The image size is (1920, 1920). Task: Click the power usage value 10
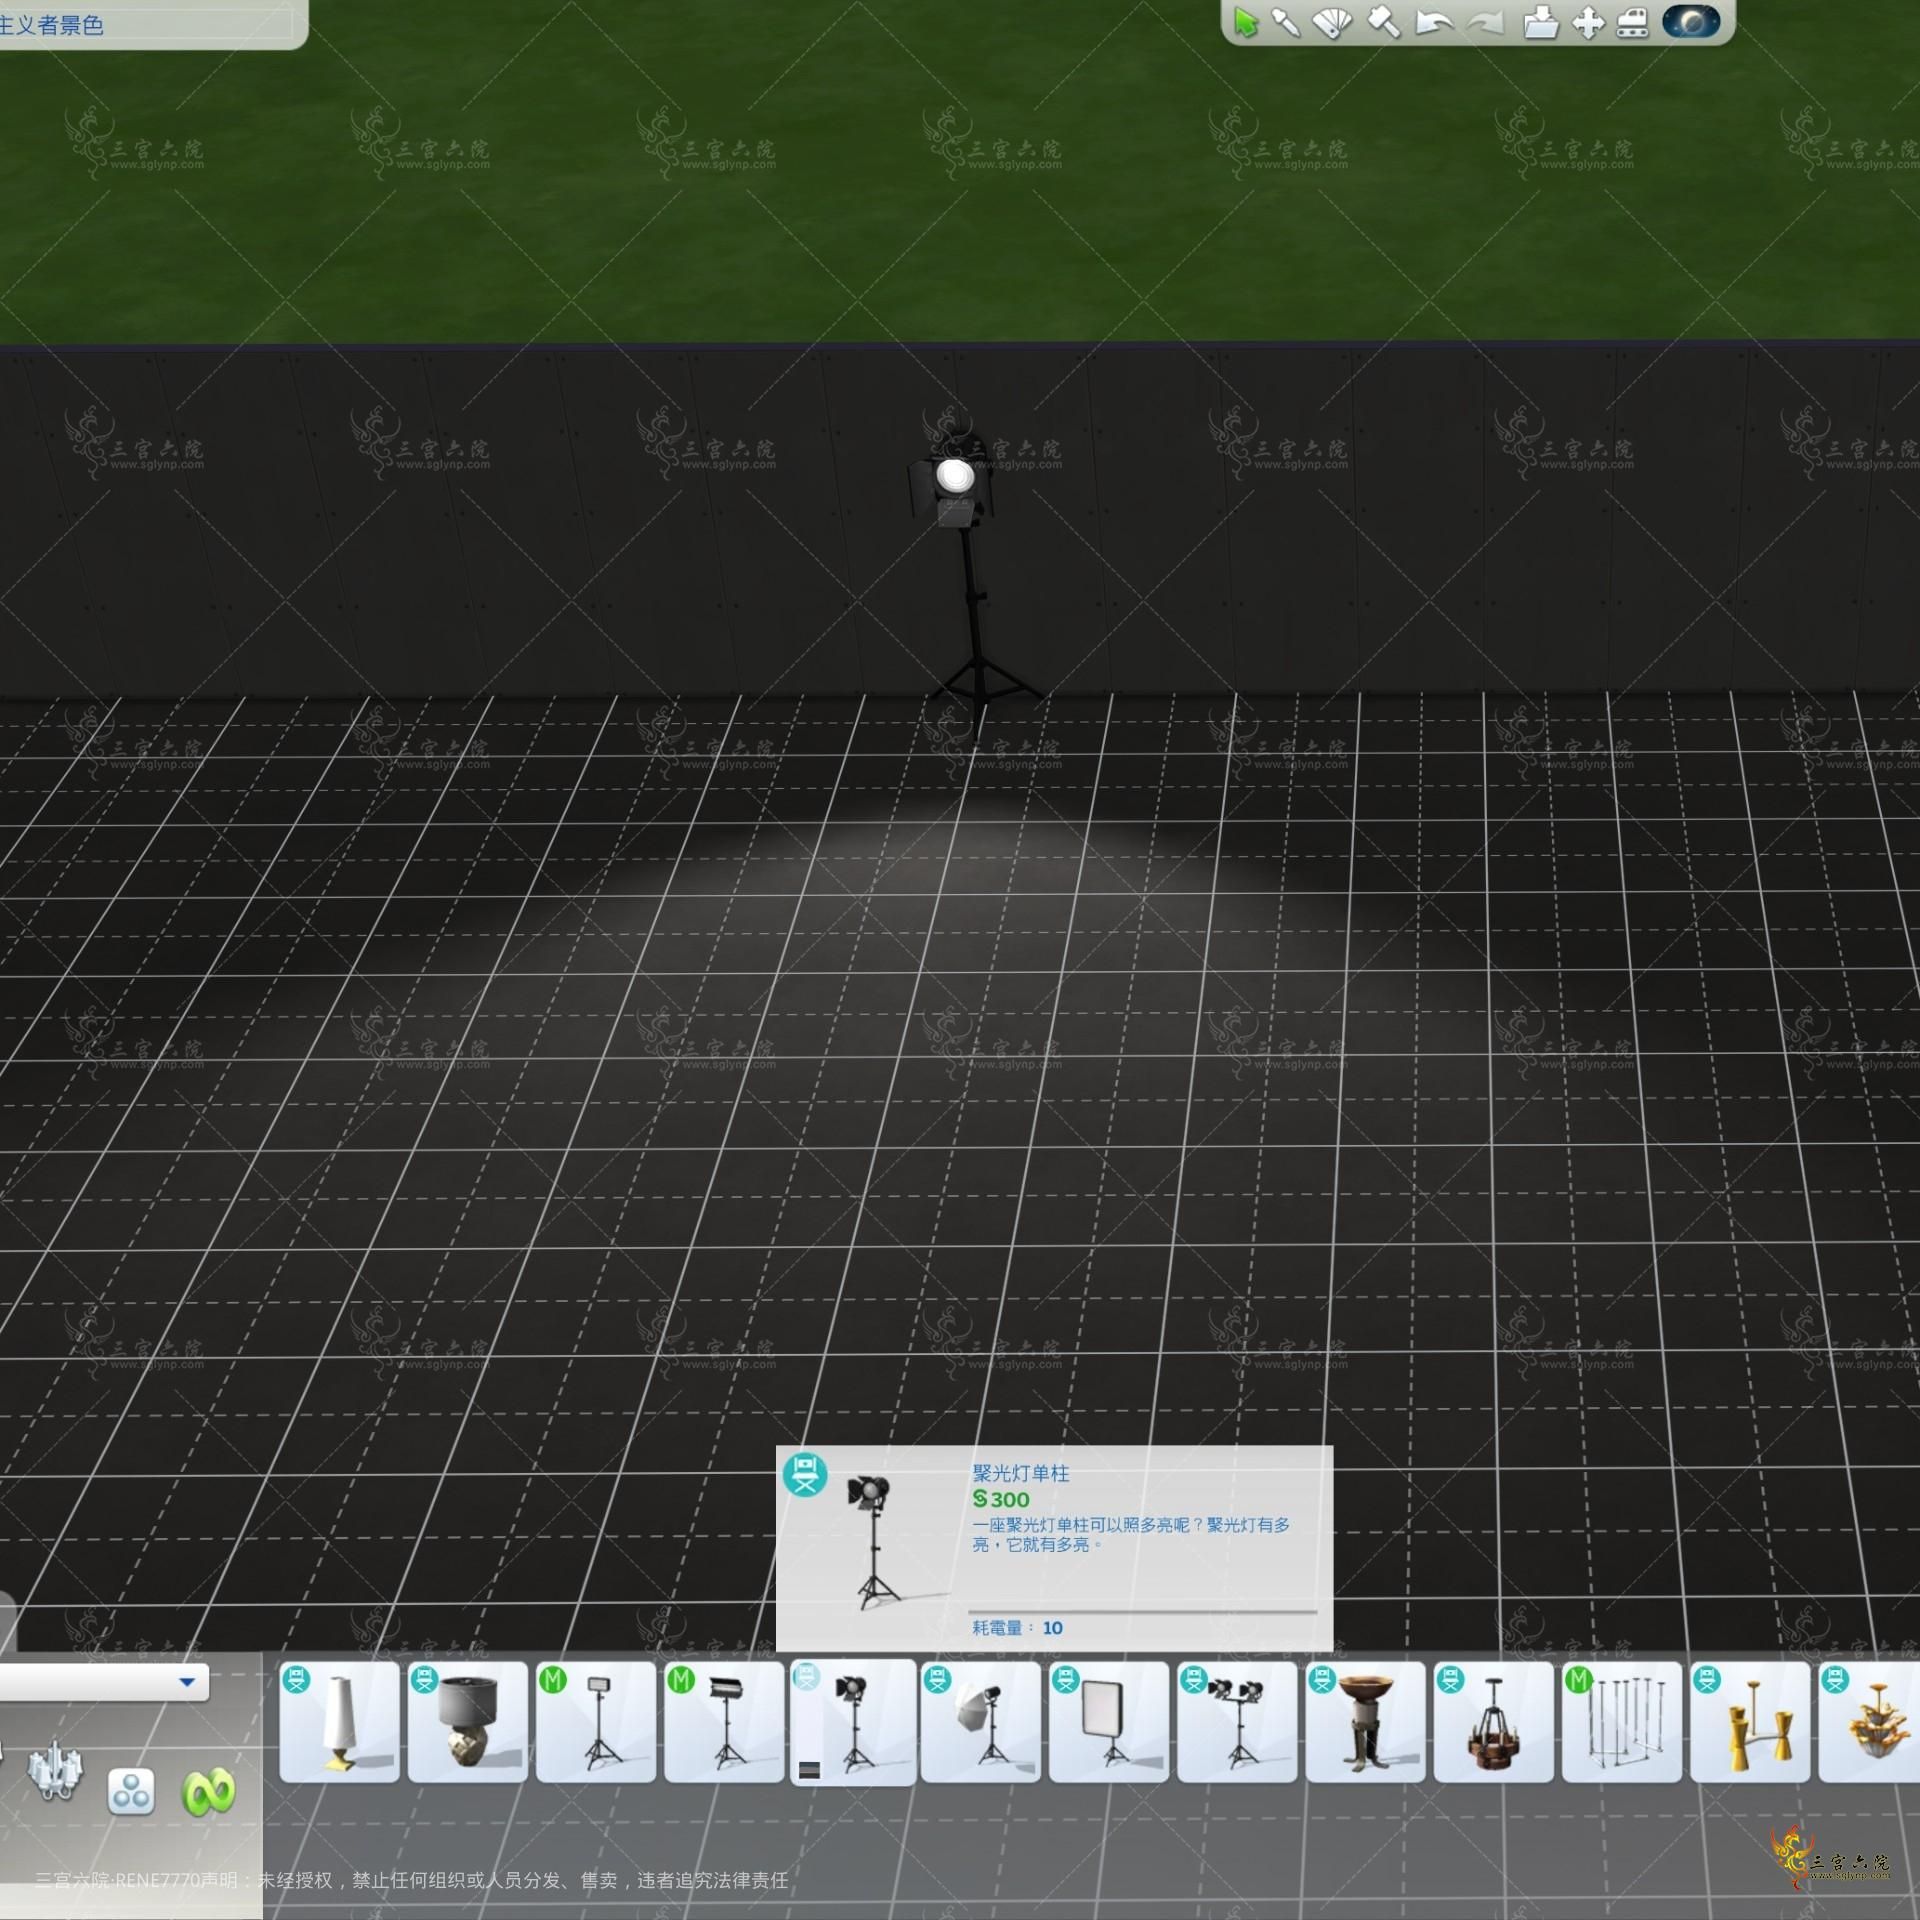click(x=1052, y=1628)
